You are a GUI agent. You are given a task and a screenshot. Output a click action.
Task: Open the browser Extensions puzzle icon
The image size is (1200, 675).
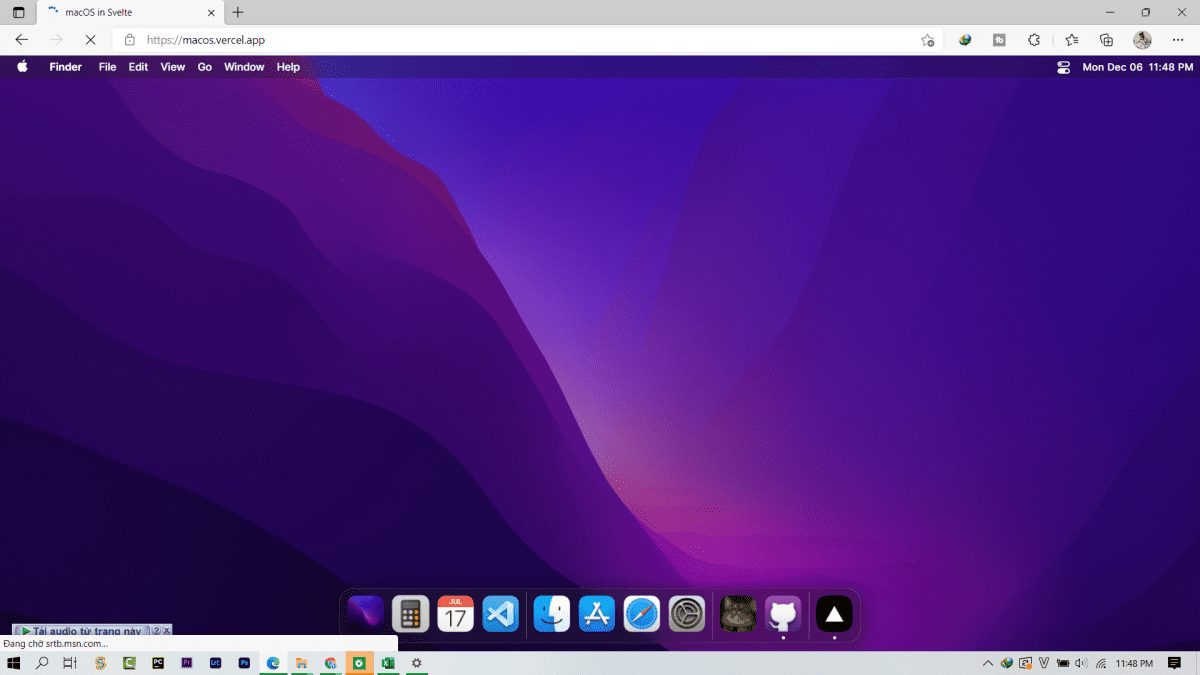pos(1034,40)
